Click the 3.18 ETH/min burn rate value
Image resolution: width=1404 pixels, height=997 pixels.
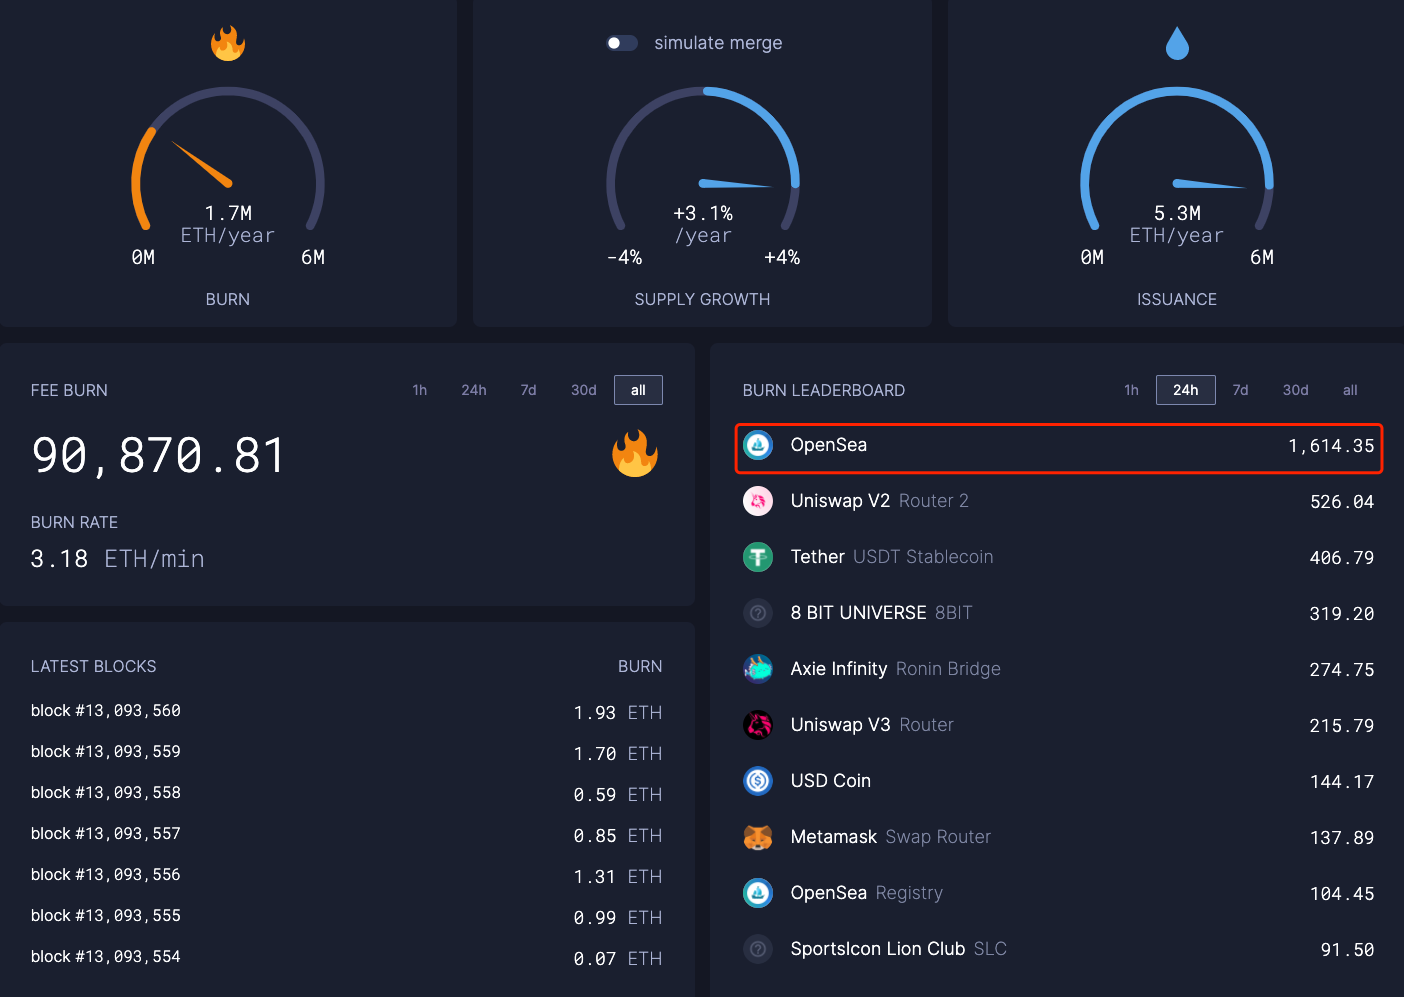pos(118,559)
